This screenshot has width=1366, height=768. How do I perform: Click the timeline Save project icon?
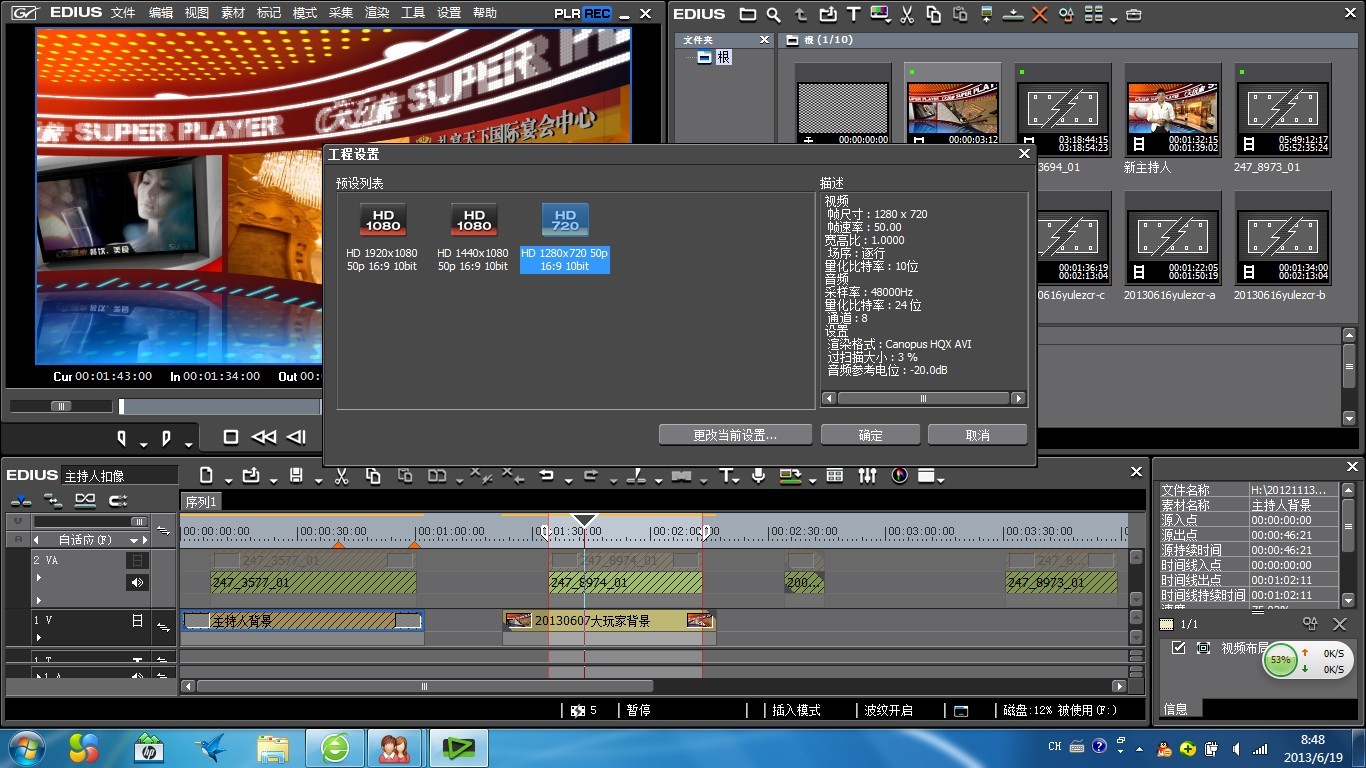(295, 476)
